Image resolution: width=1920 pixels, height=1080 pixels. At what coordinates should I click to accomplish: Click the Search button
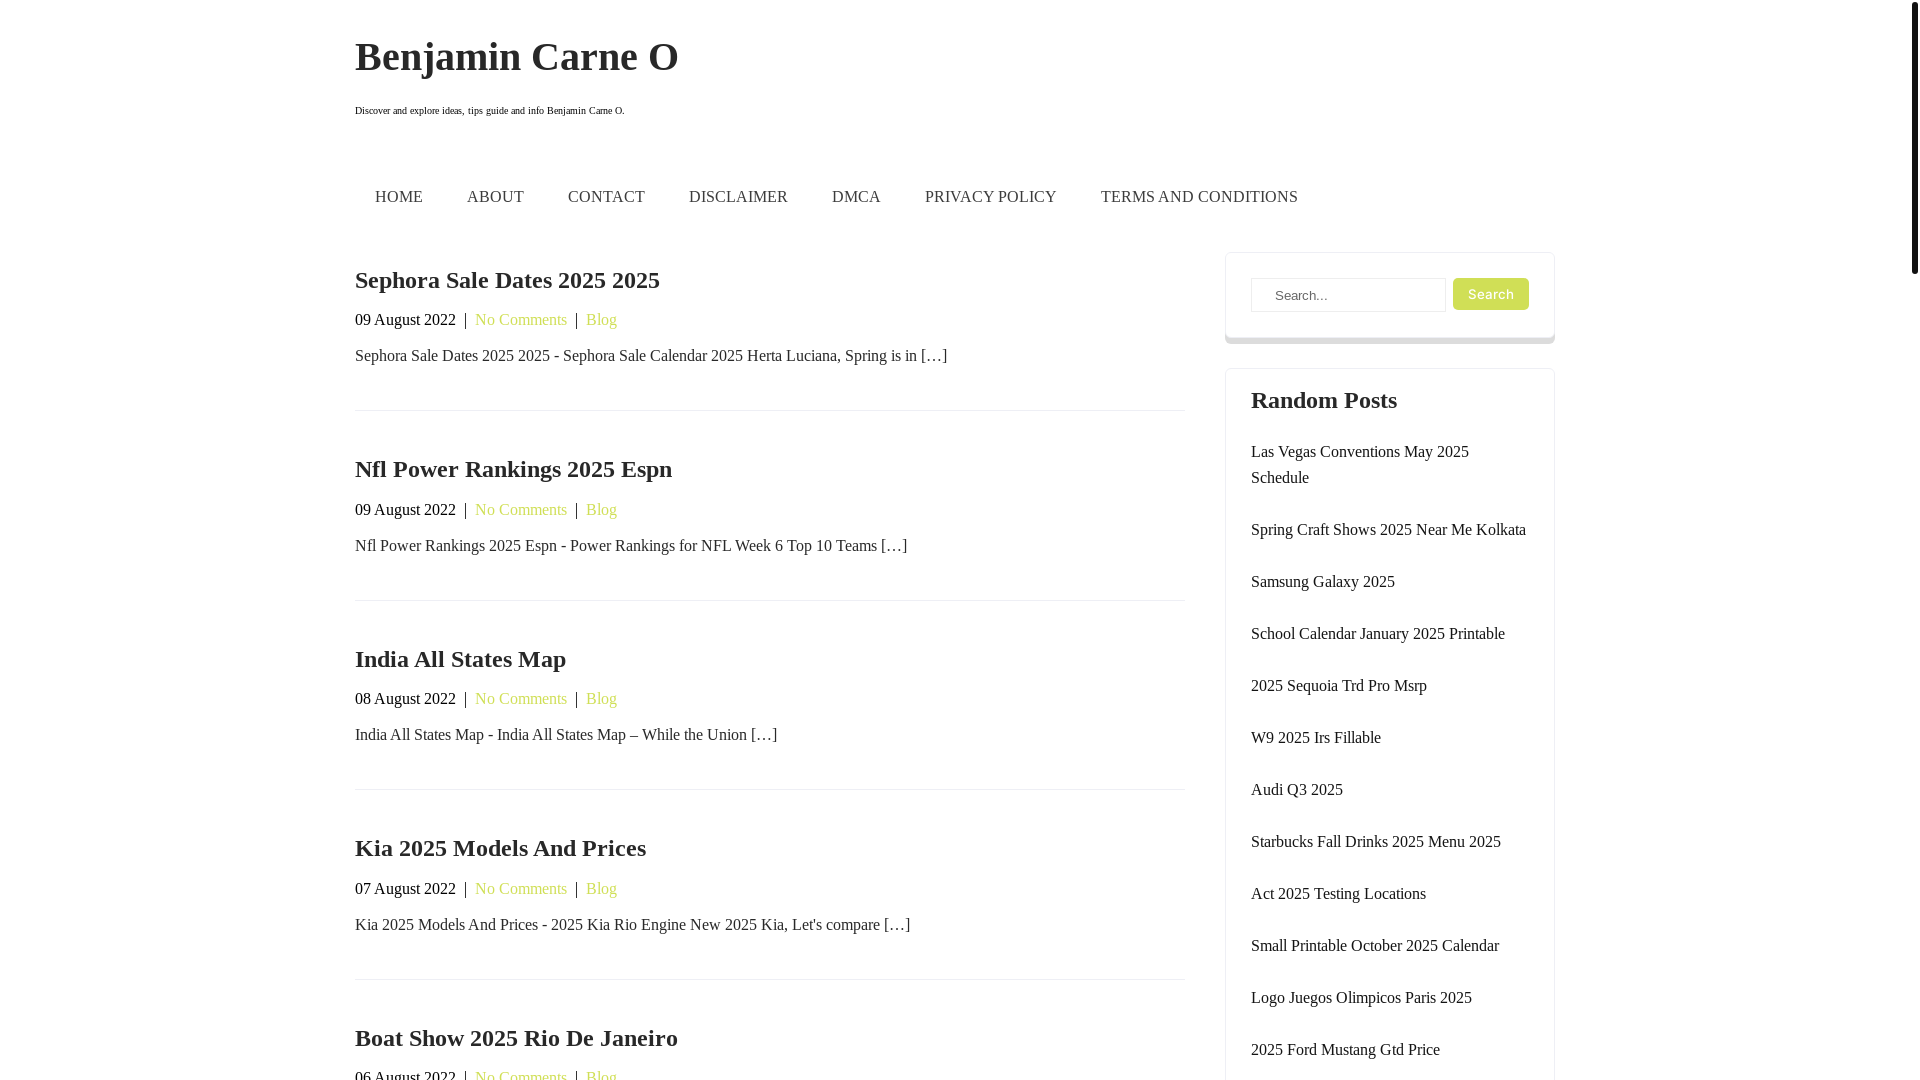[1490, 294]
